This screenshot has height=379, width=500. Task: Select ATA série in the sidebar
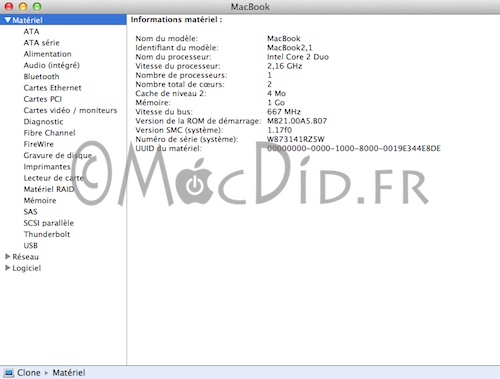point(41,43)
